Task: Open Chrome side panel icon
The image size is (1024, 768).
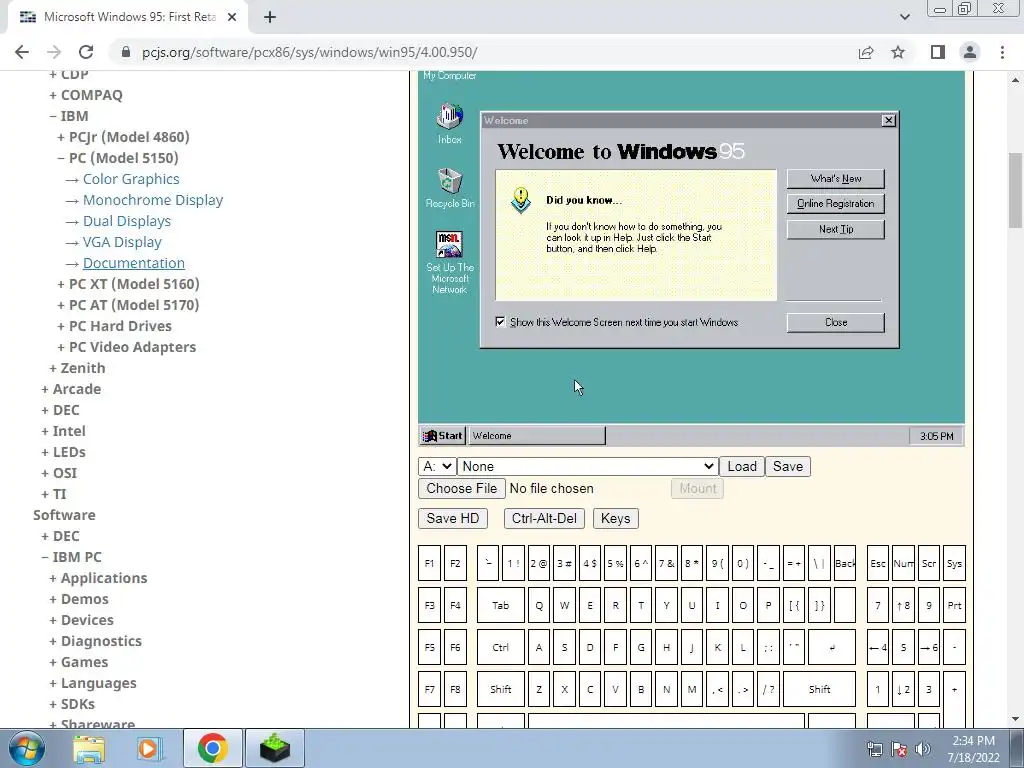Action: point(938,52)
